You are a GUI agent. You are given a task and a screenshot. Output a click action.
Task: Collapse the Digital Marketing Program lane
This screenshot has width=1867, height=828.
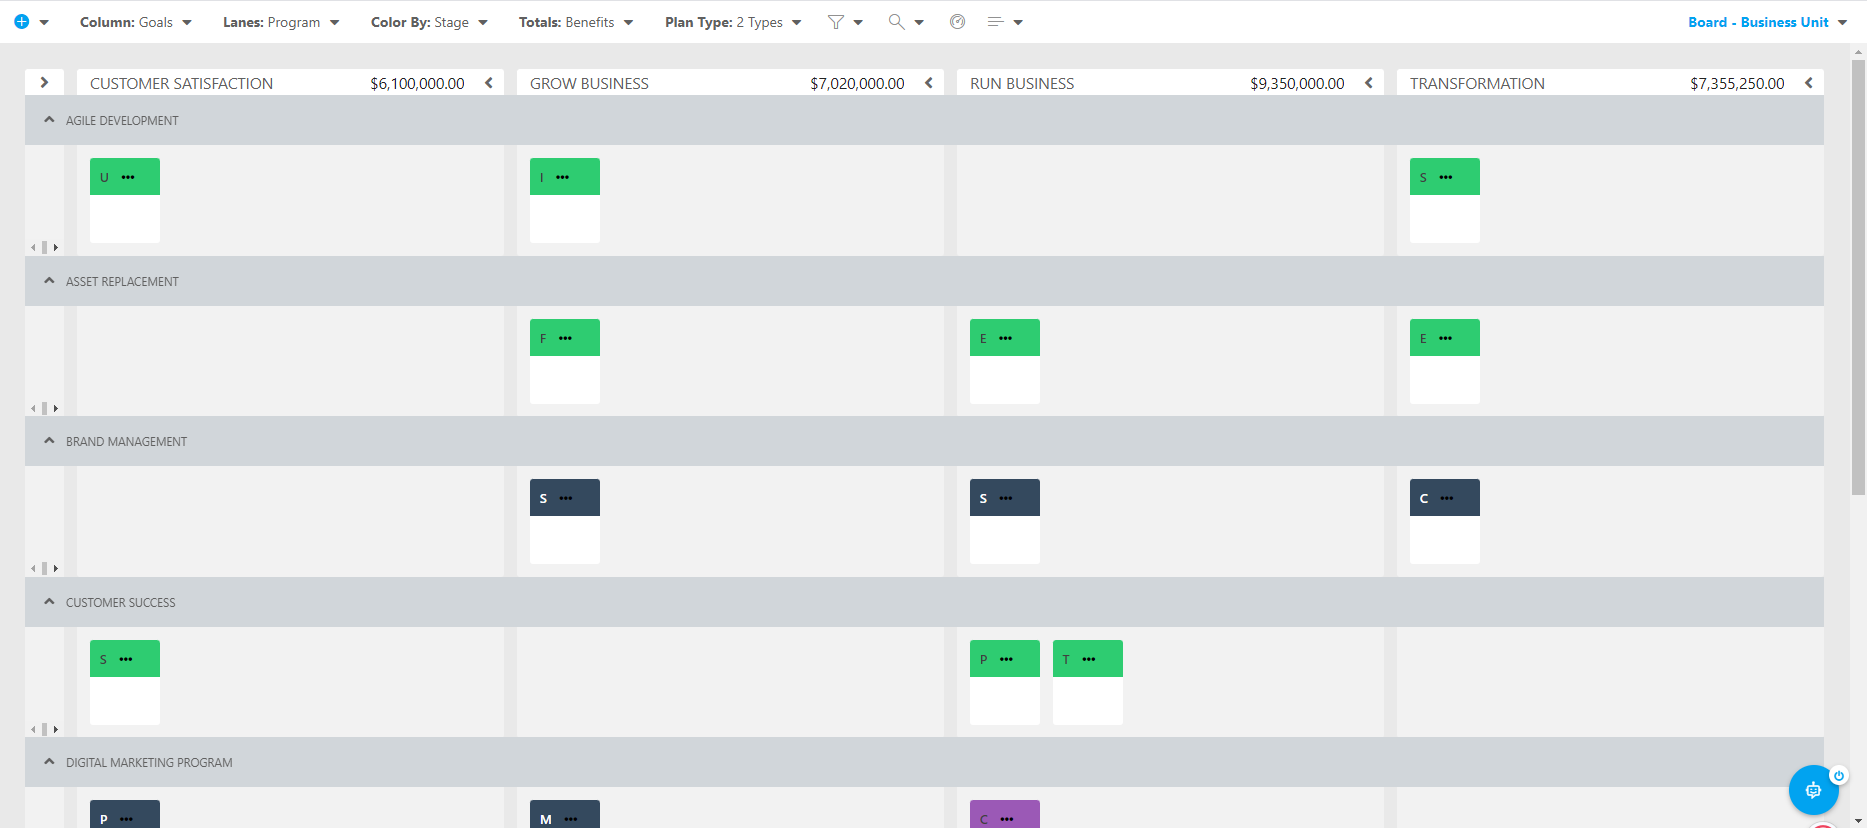tap(49, 762)
